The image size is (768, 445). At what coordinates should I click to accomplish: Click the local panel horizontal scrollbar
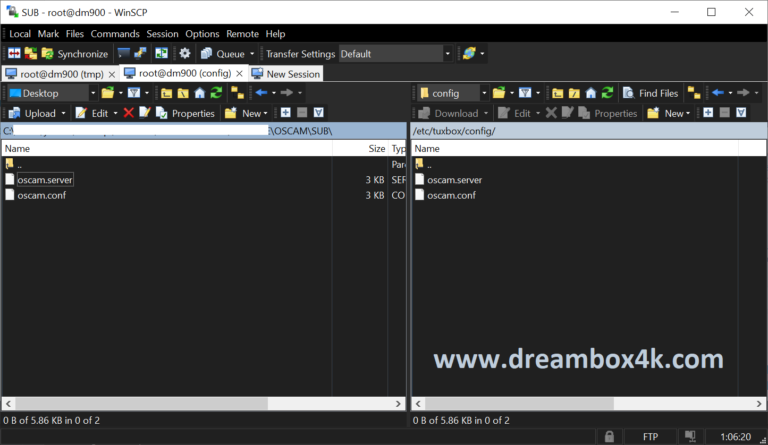point(203,404)
